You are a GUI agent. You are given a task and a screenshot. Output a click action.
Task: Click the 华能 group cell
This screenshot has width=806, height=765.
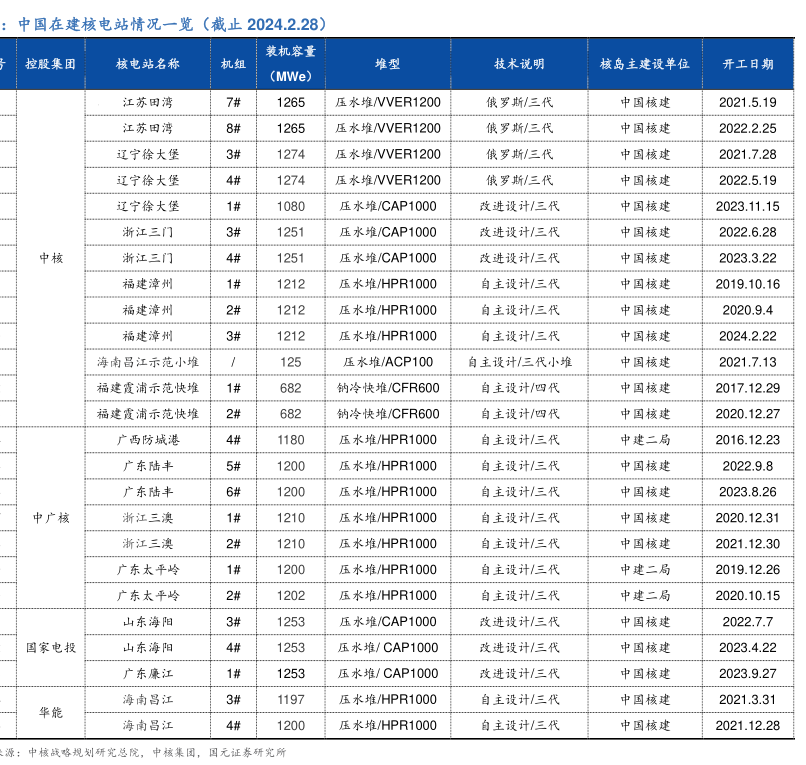(51, 712)
